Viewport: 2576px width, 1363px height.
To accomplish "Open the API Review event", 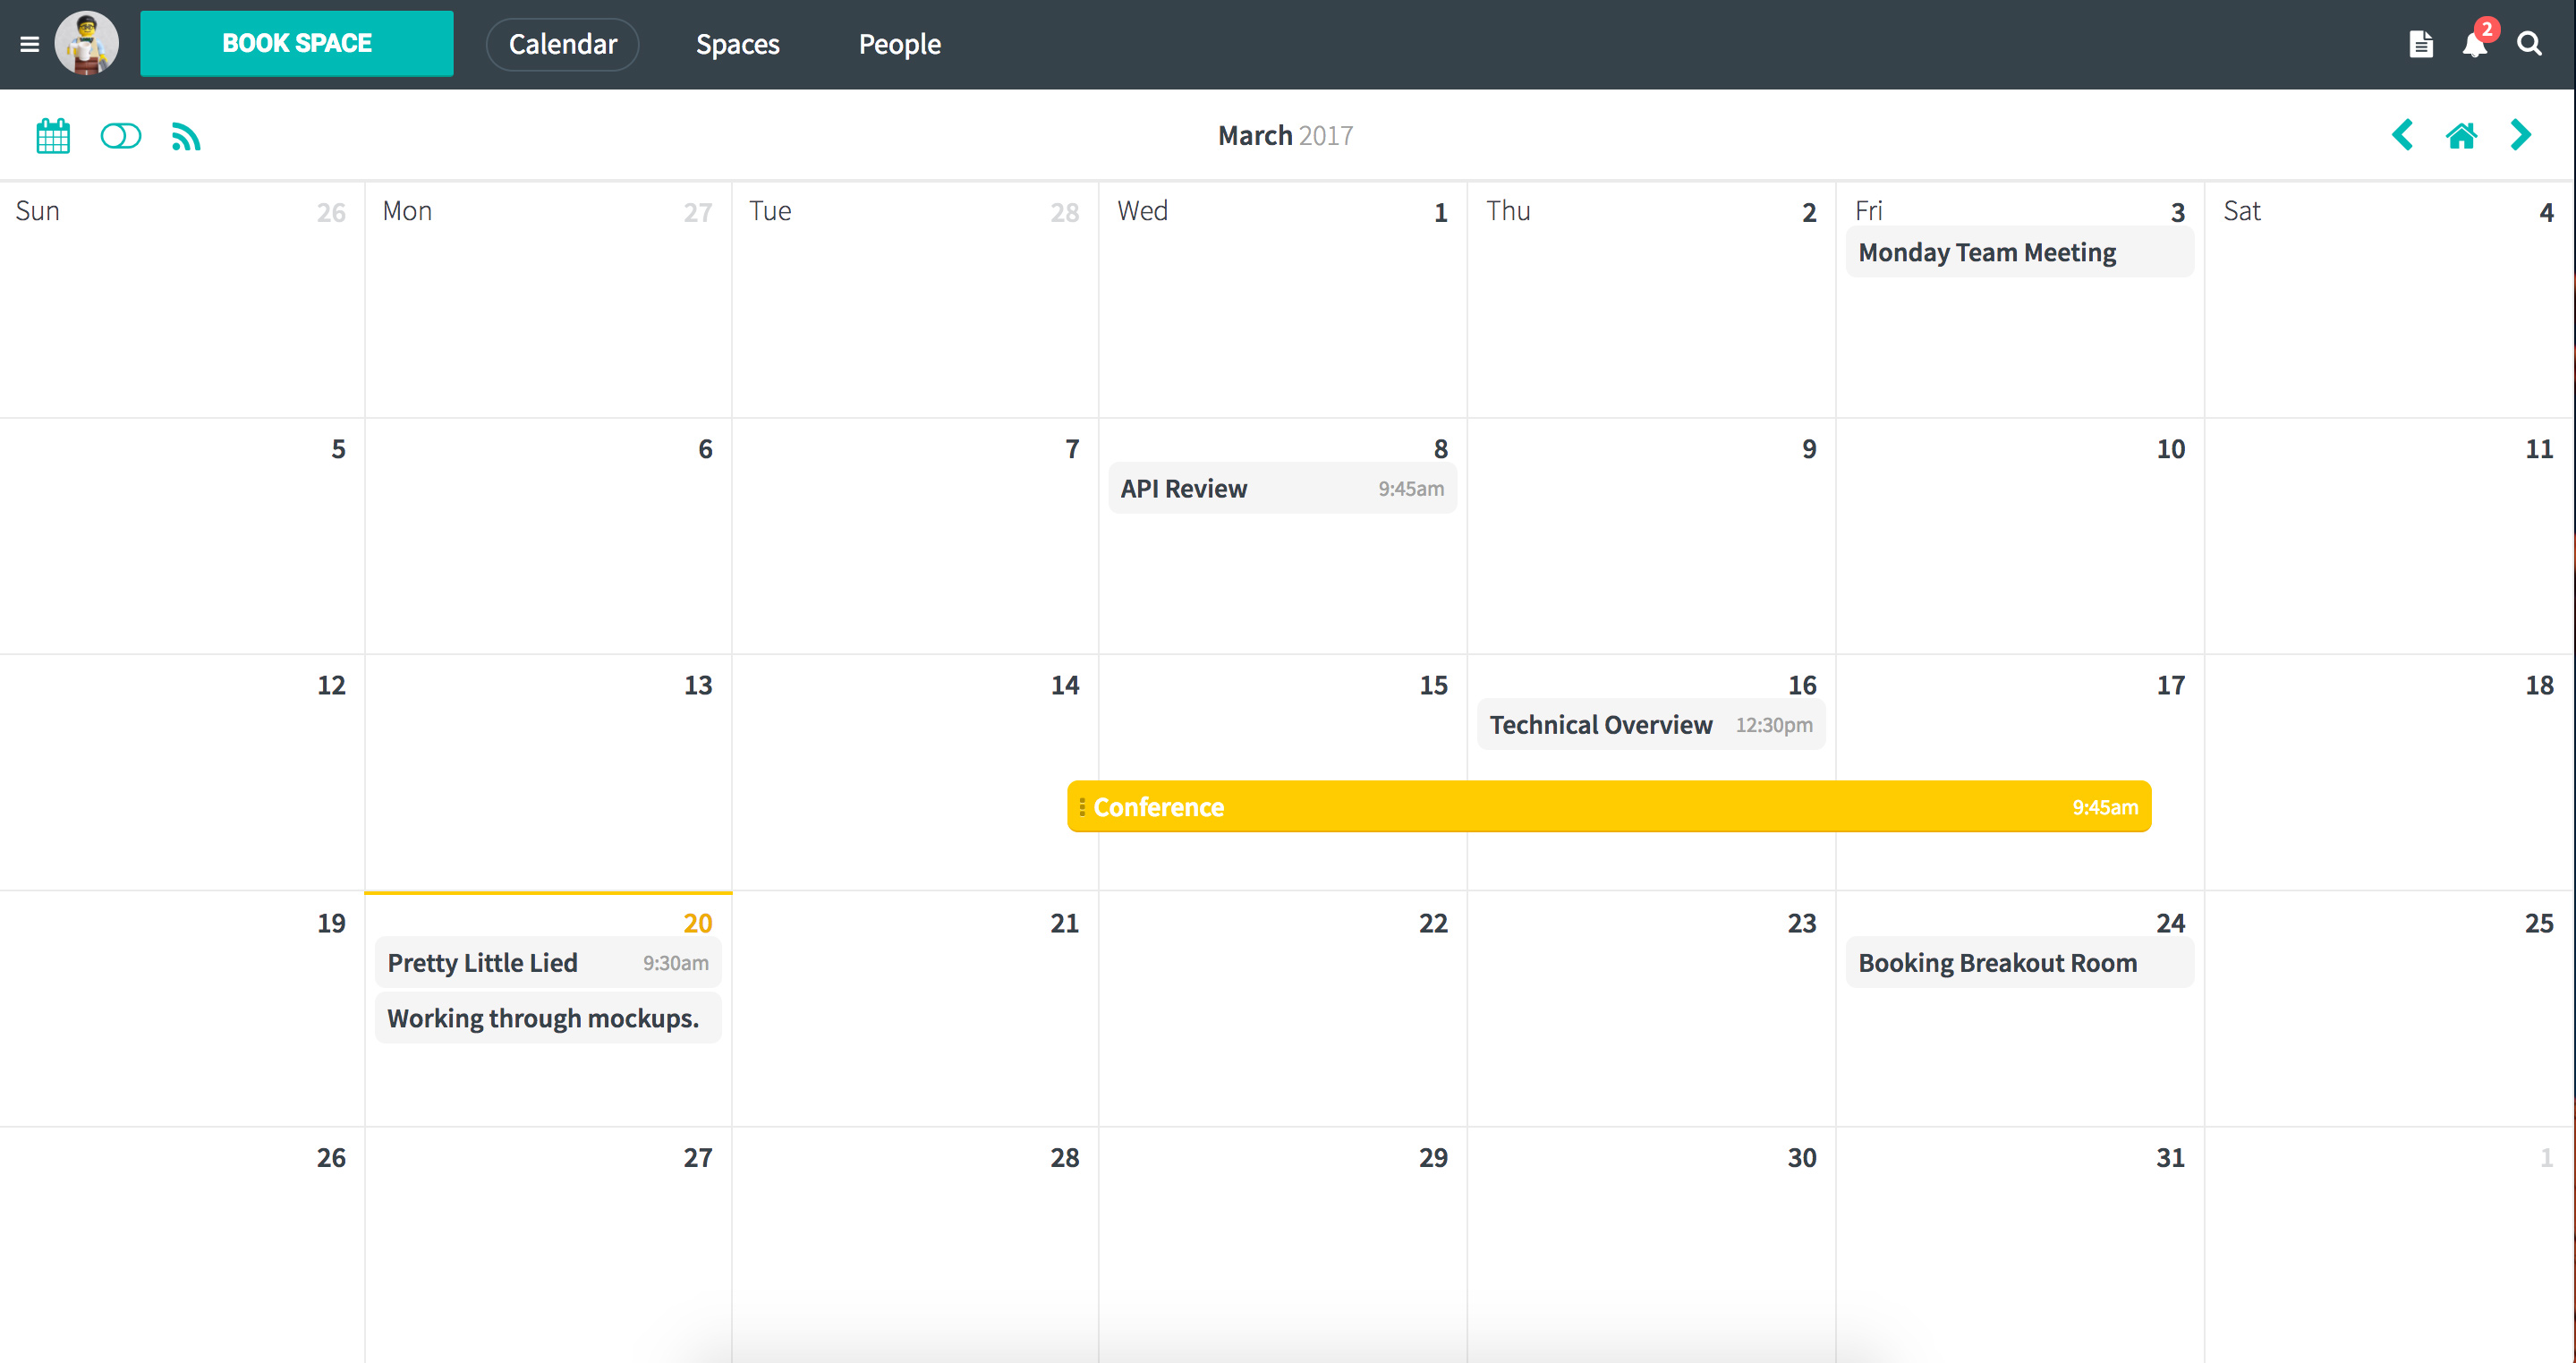I will point(1282,488).
